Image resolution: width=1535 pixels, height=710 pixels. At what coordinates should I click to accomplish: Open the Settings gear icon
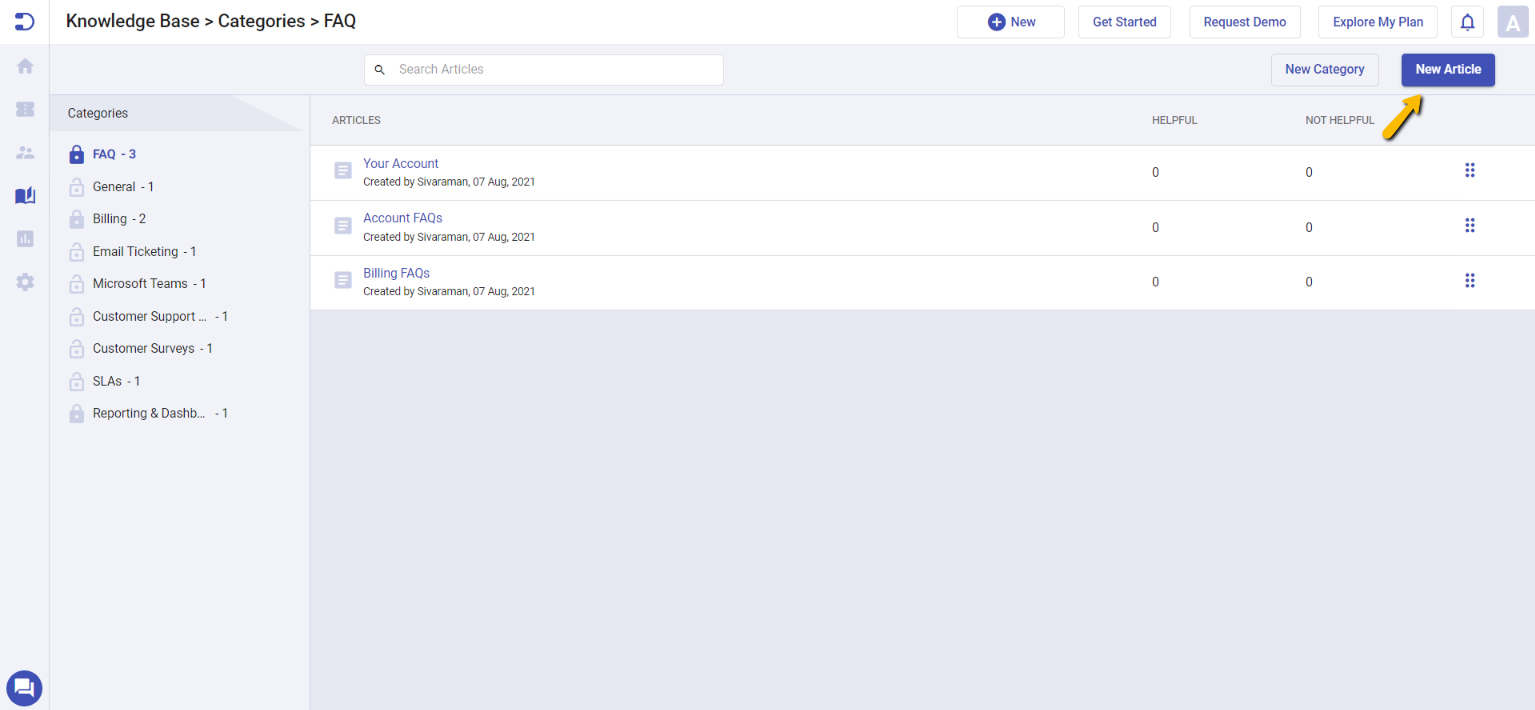[x=24, y=281]
